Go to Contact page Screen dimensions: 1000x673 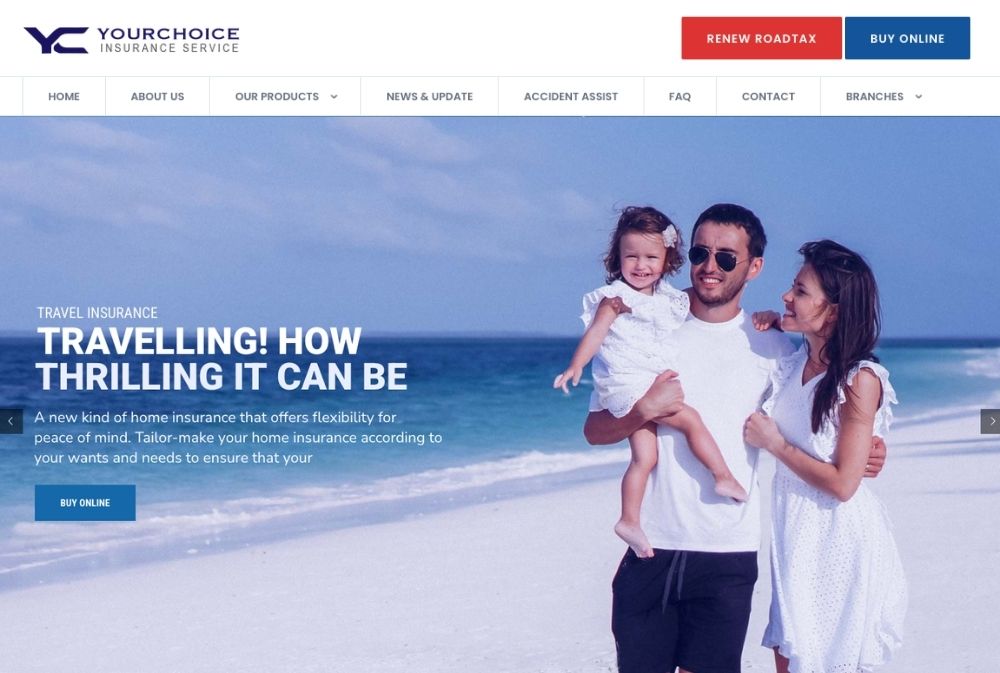point(768,96)
